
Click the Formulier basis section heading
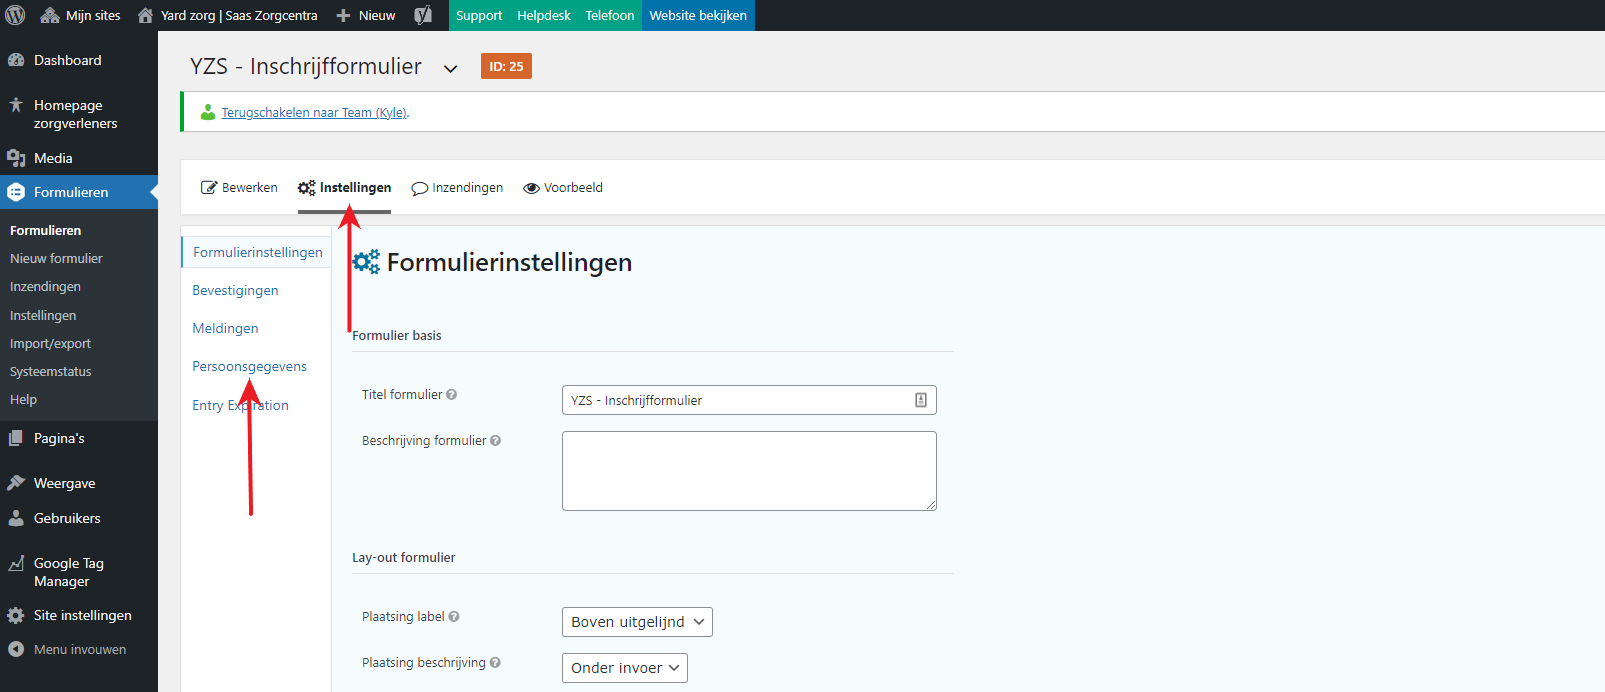click(397, 336)
